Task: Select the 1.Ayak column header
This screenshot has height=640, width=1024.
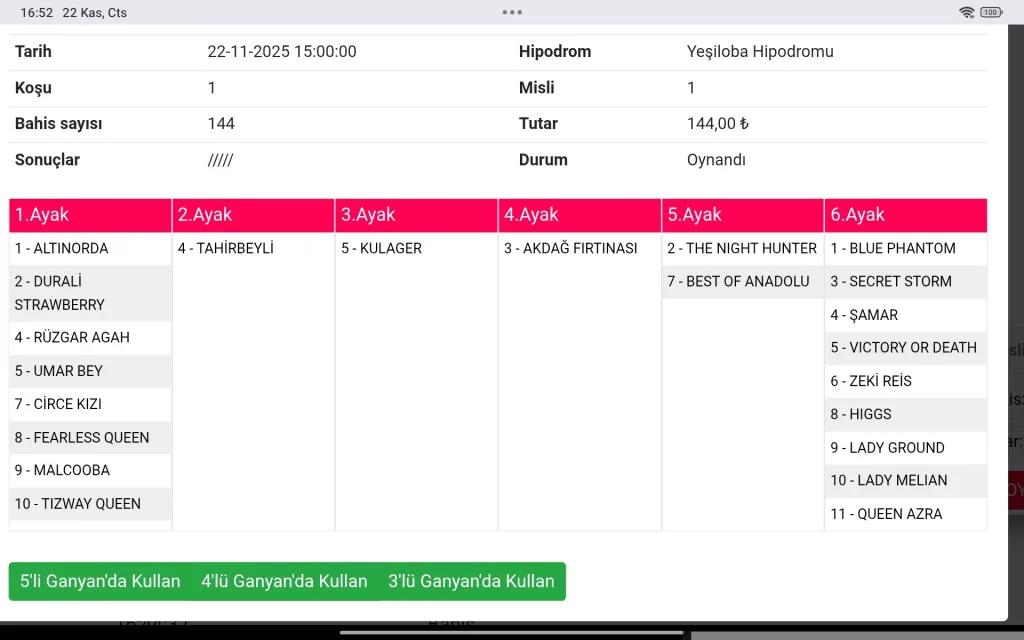Action: click(x=90, y=215)
